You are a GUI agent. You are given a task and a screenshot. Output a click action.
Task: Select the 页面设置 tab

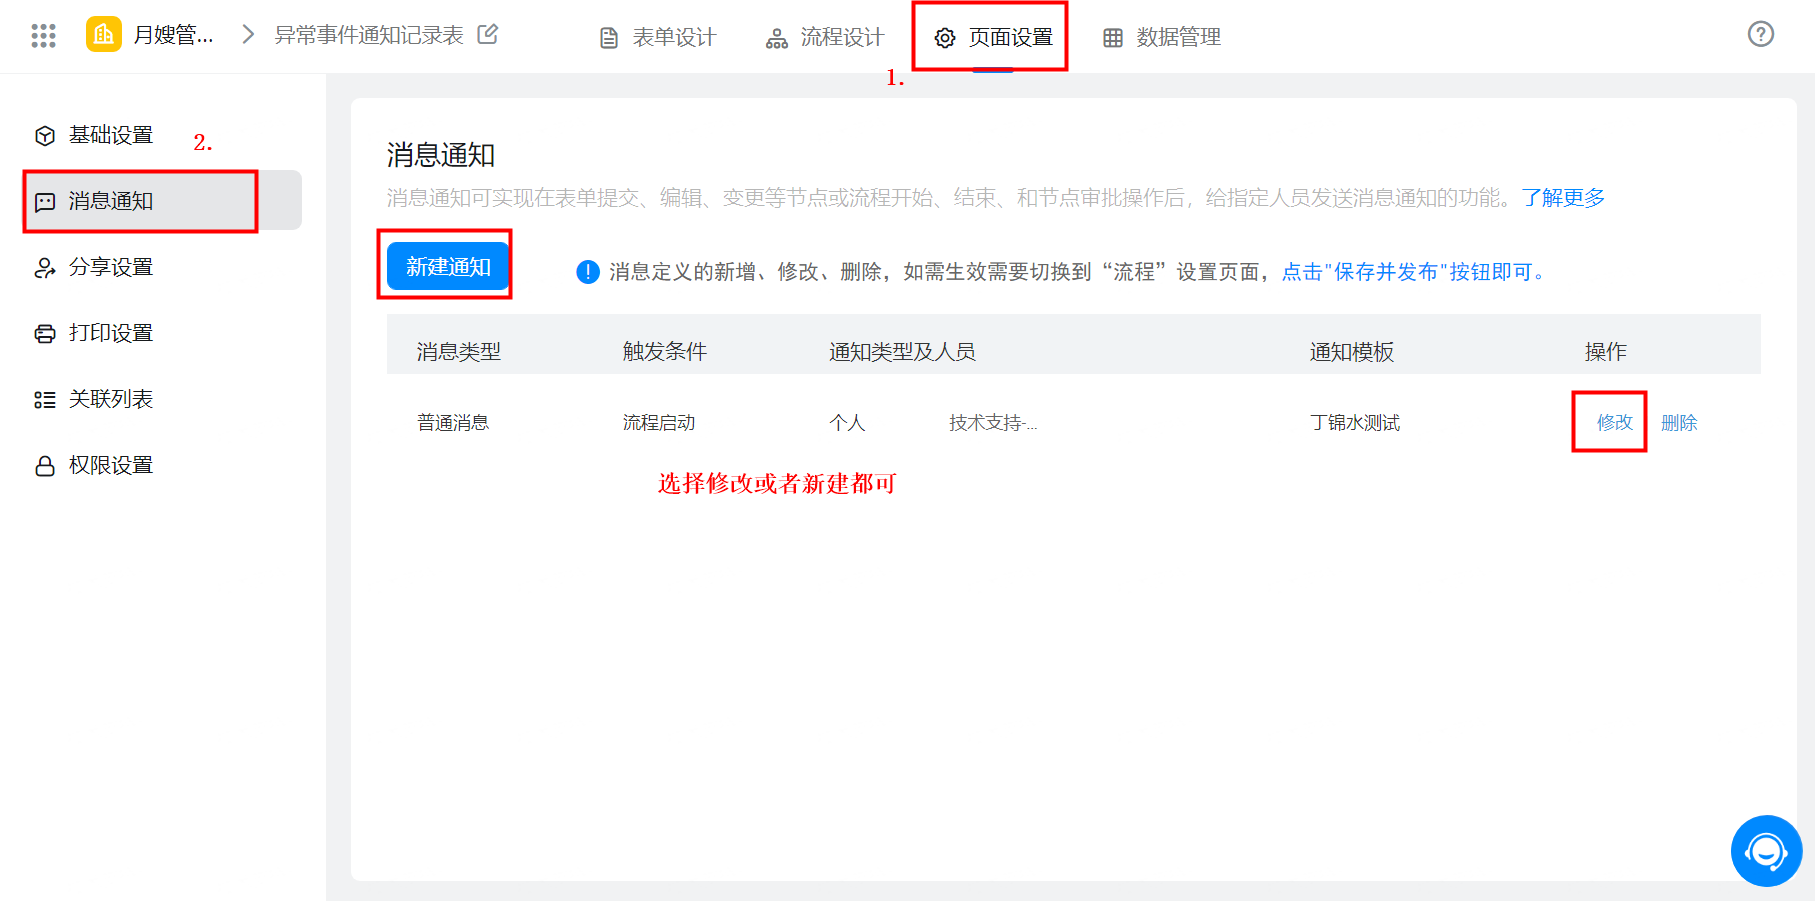[993, 38]
